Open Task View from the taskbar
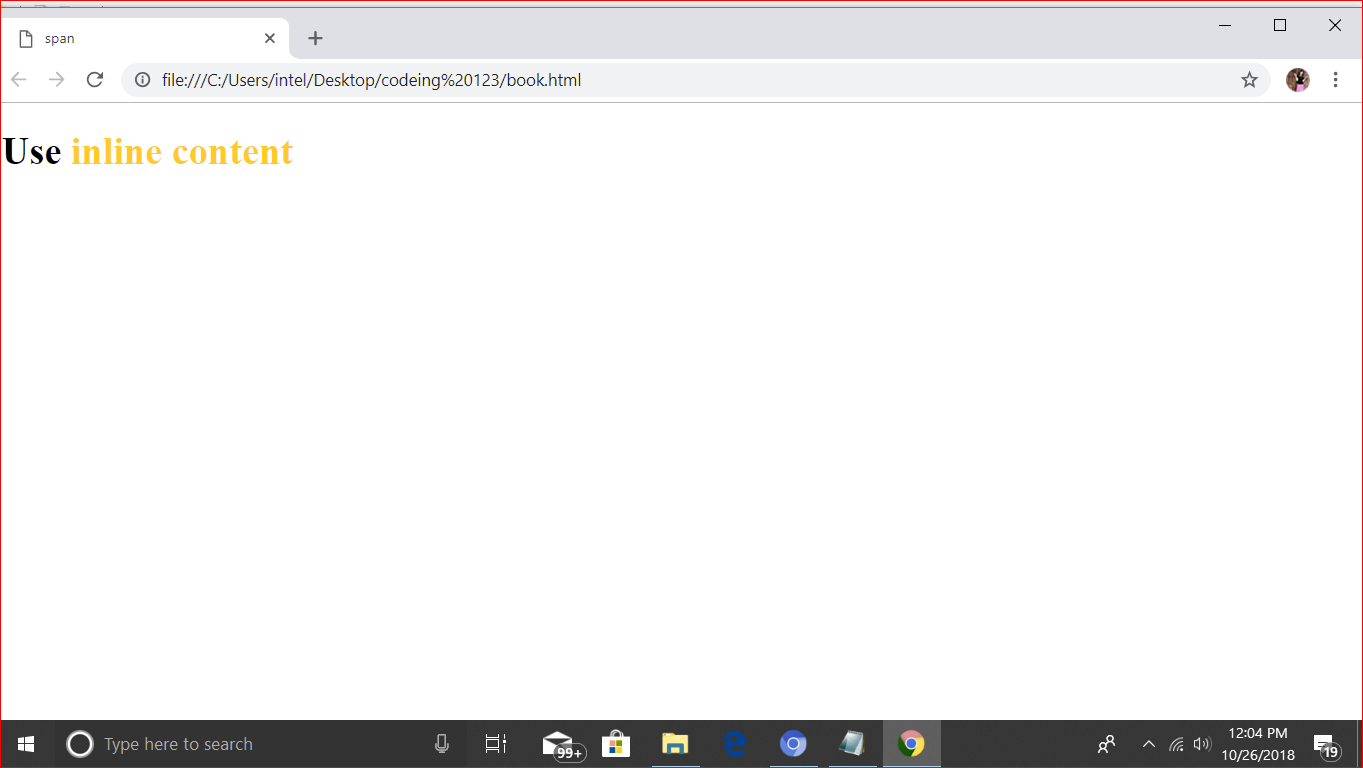 click(495, 744)
